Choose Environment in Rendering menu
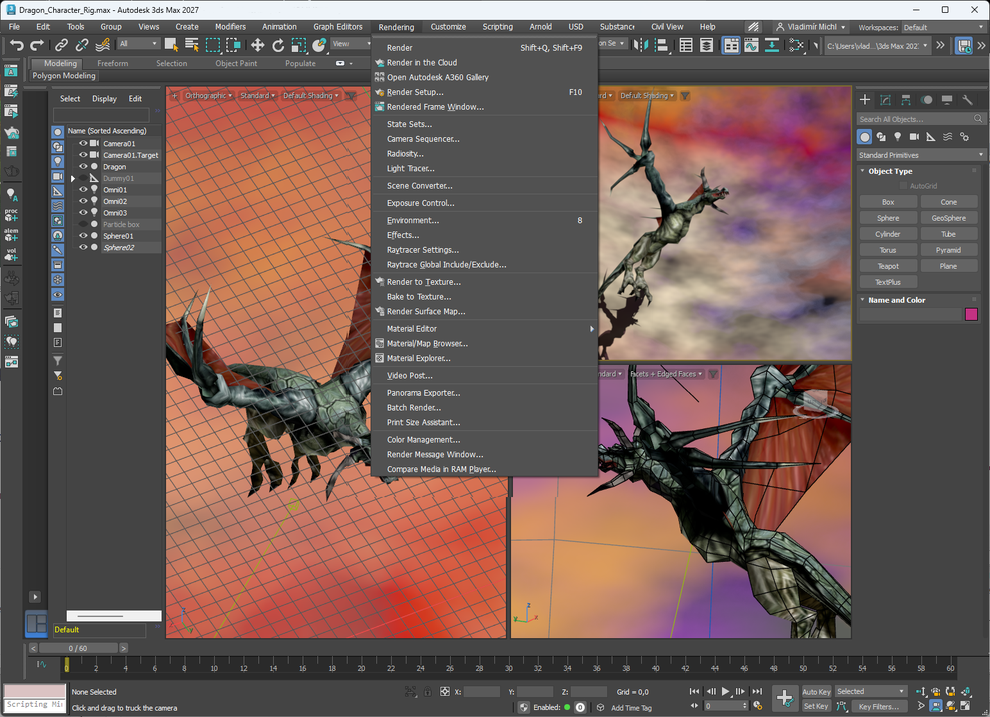990x717 pixels. pos(484,220)
